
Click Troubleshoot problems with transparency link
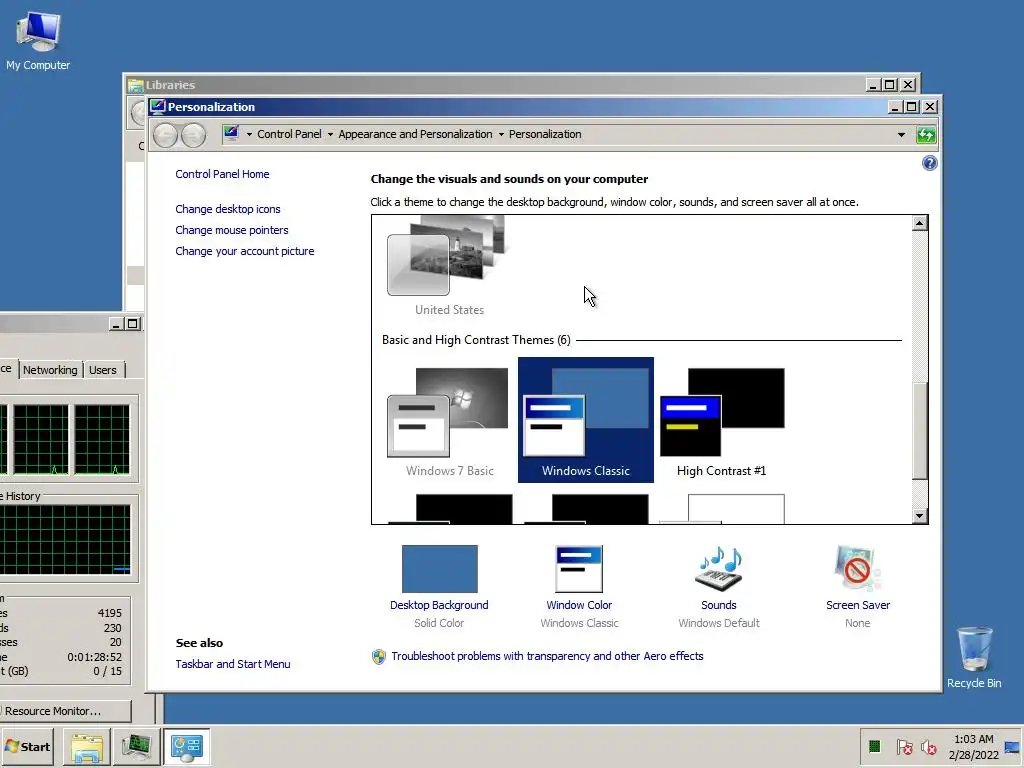pos(547,656)
